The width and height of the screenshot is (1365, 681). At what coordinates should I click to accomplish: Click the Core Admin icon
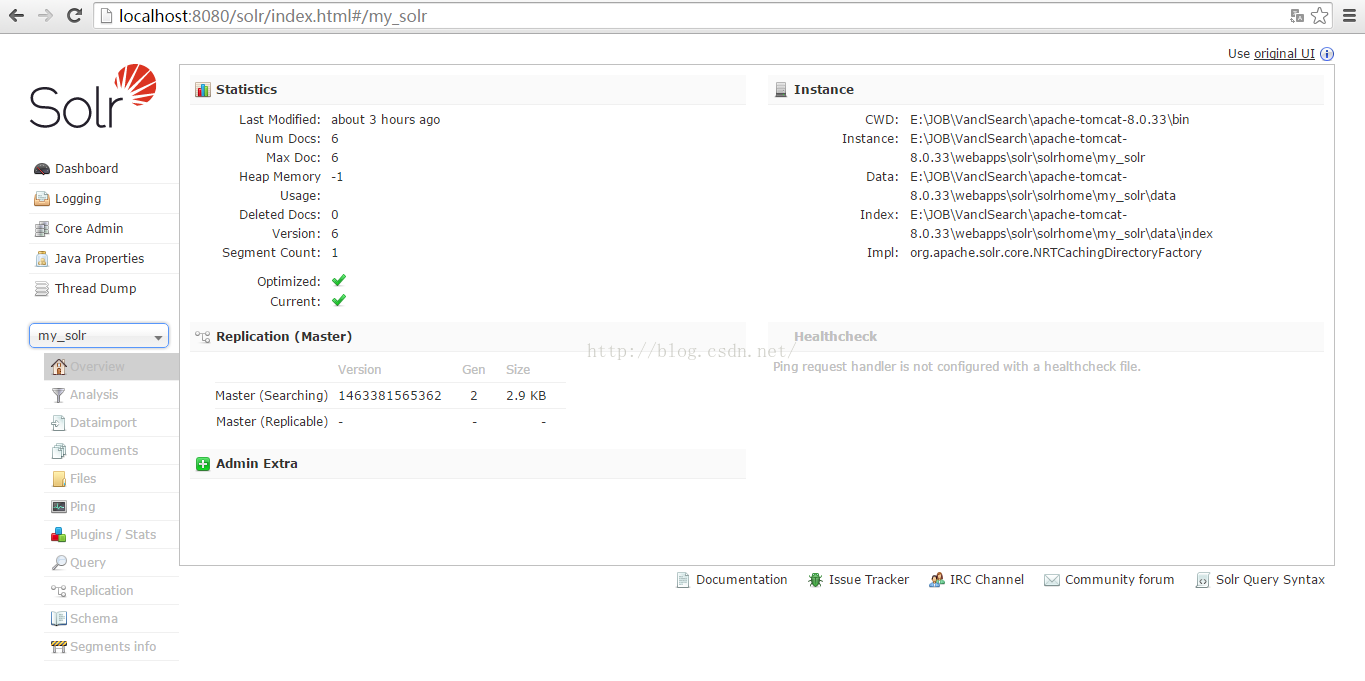(42, 229)
